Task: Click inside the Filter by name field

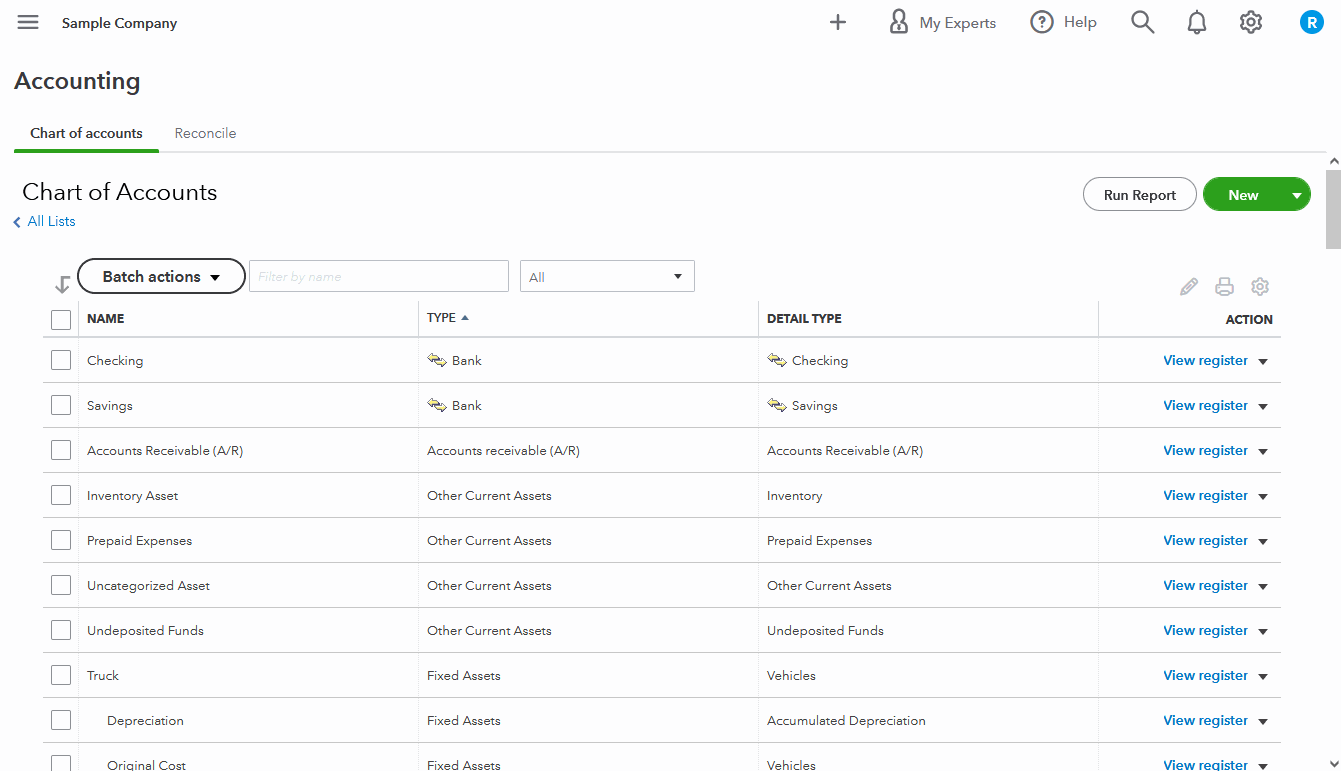Action: 378,276
